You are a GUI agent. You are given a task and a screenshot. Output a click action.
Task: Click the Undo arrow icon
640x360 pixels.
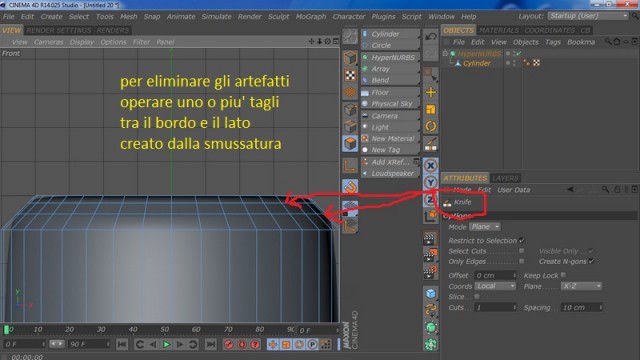431,37
